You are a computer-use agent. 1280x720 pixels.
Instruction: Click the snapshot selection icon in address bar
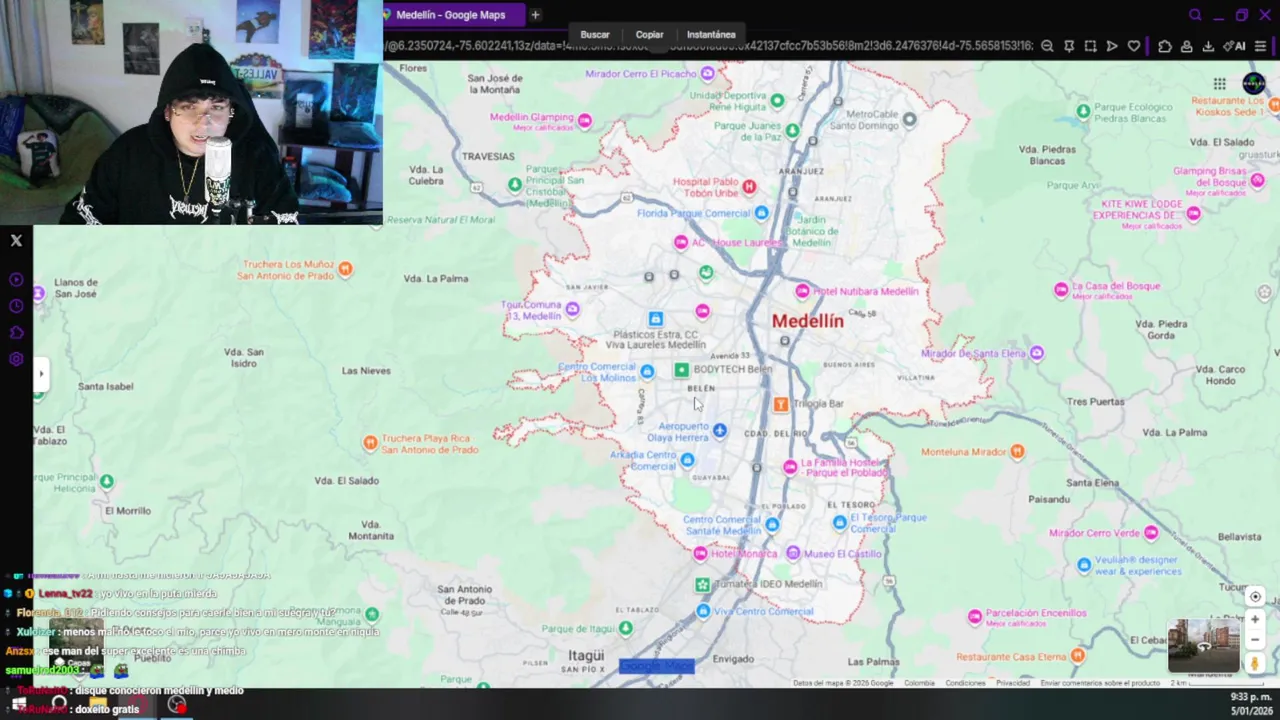point(1090,46)
